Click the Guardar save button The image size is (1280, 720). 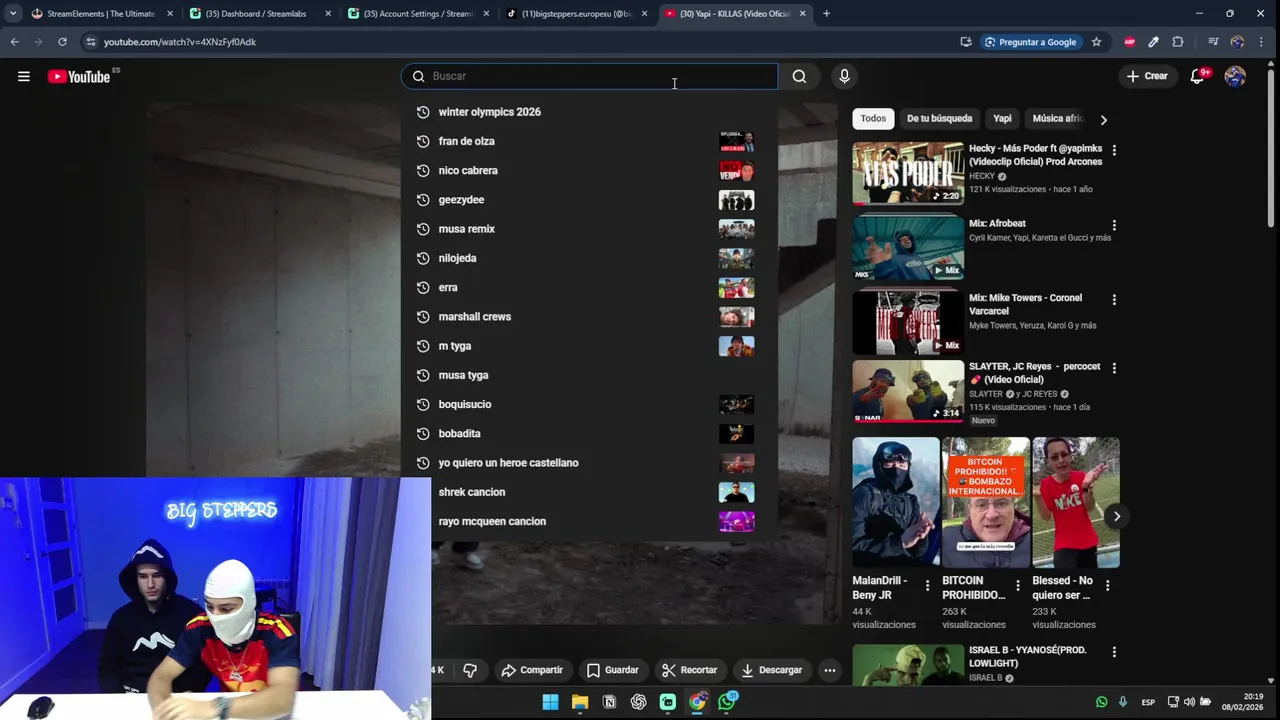click(612, 670)
